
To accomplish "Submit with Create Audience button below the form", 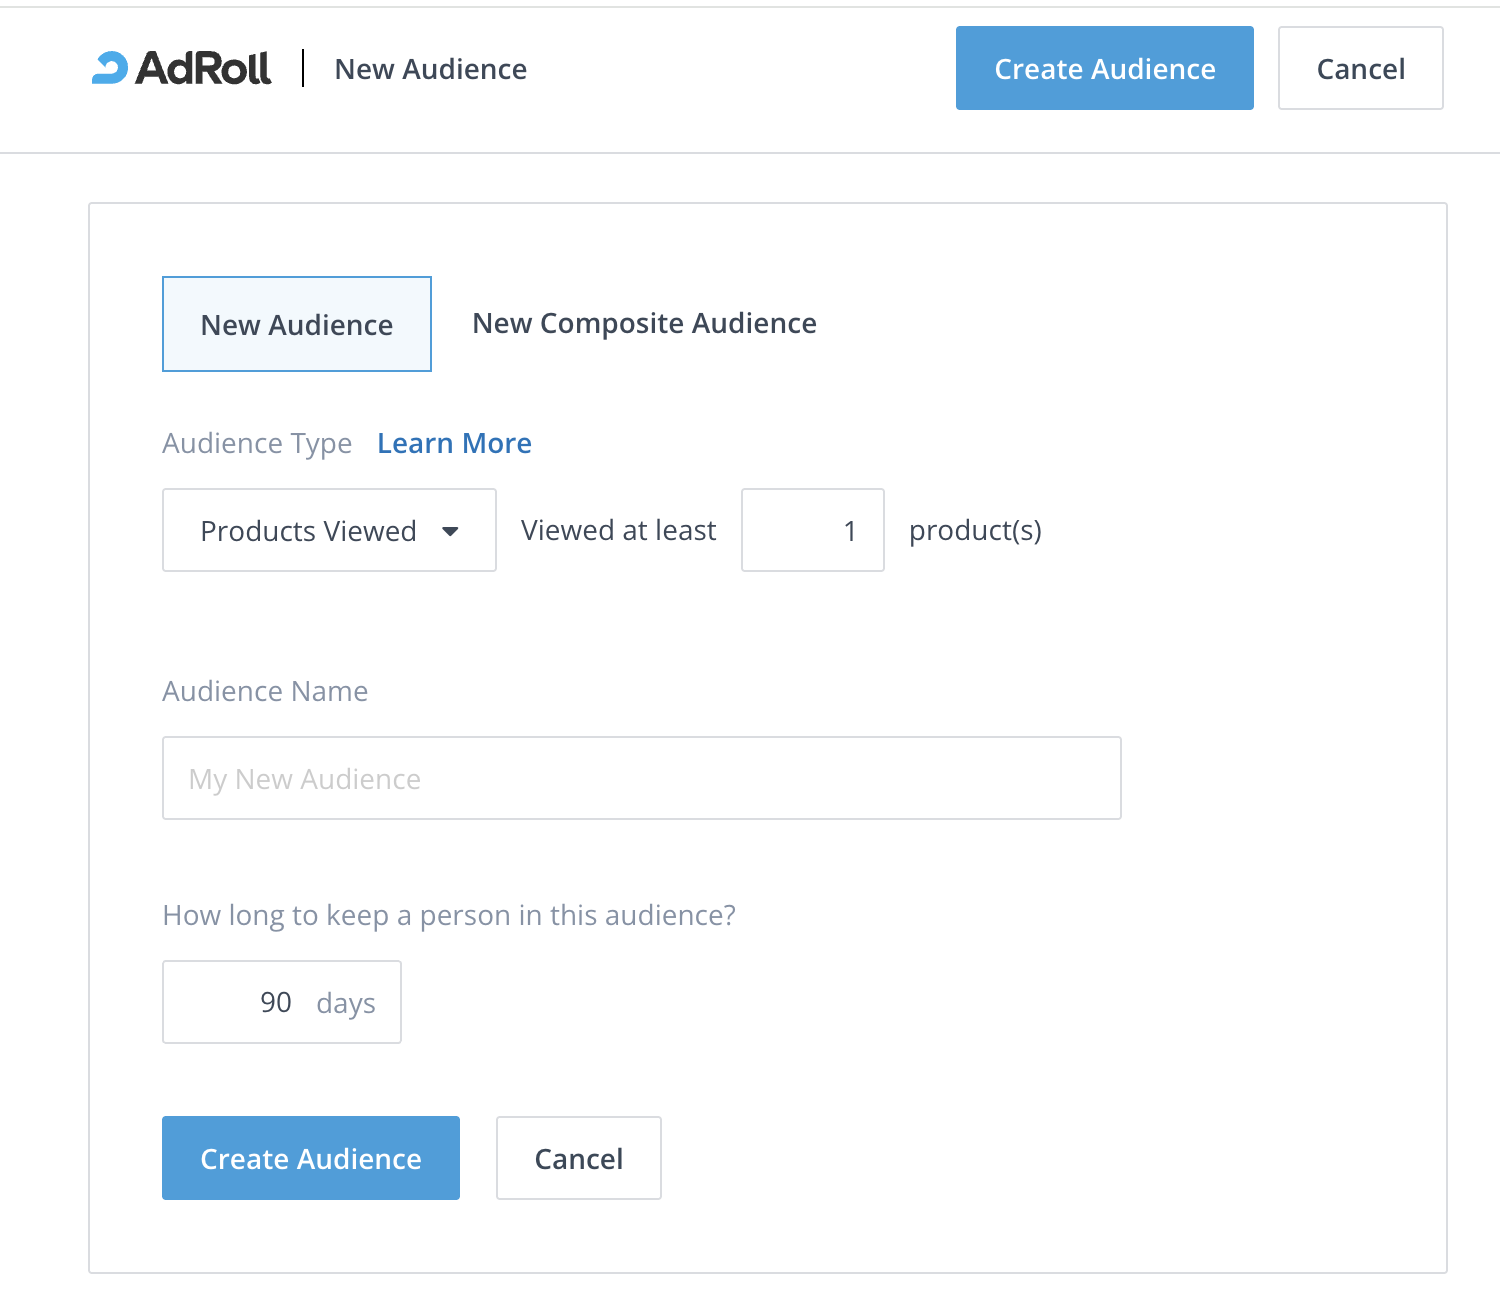I will [x=311, y=1158].
